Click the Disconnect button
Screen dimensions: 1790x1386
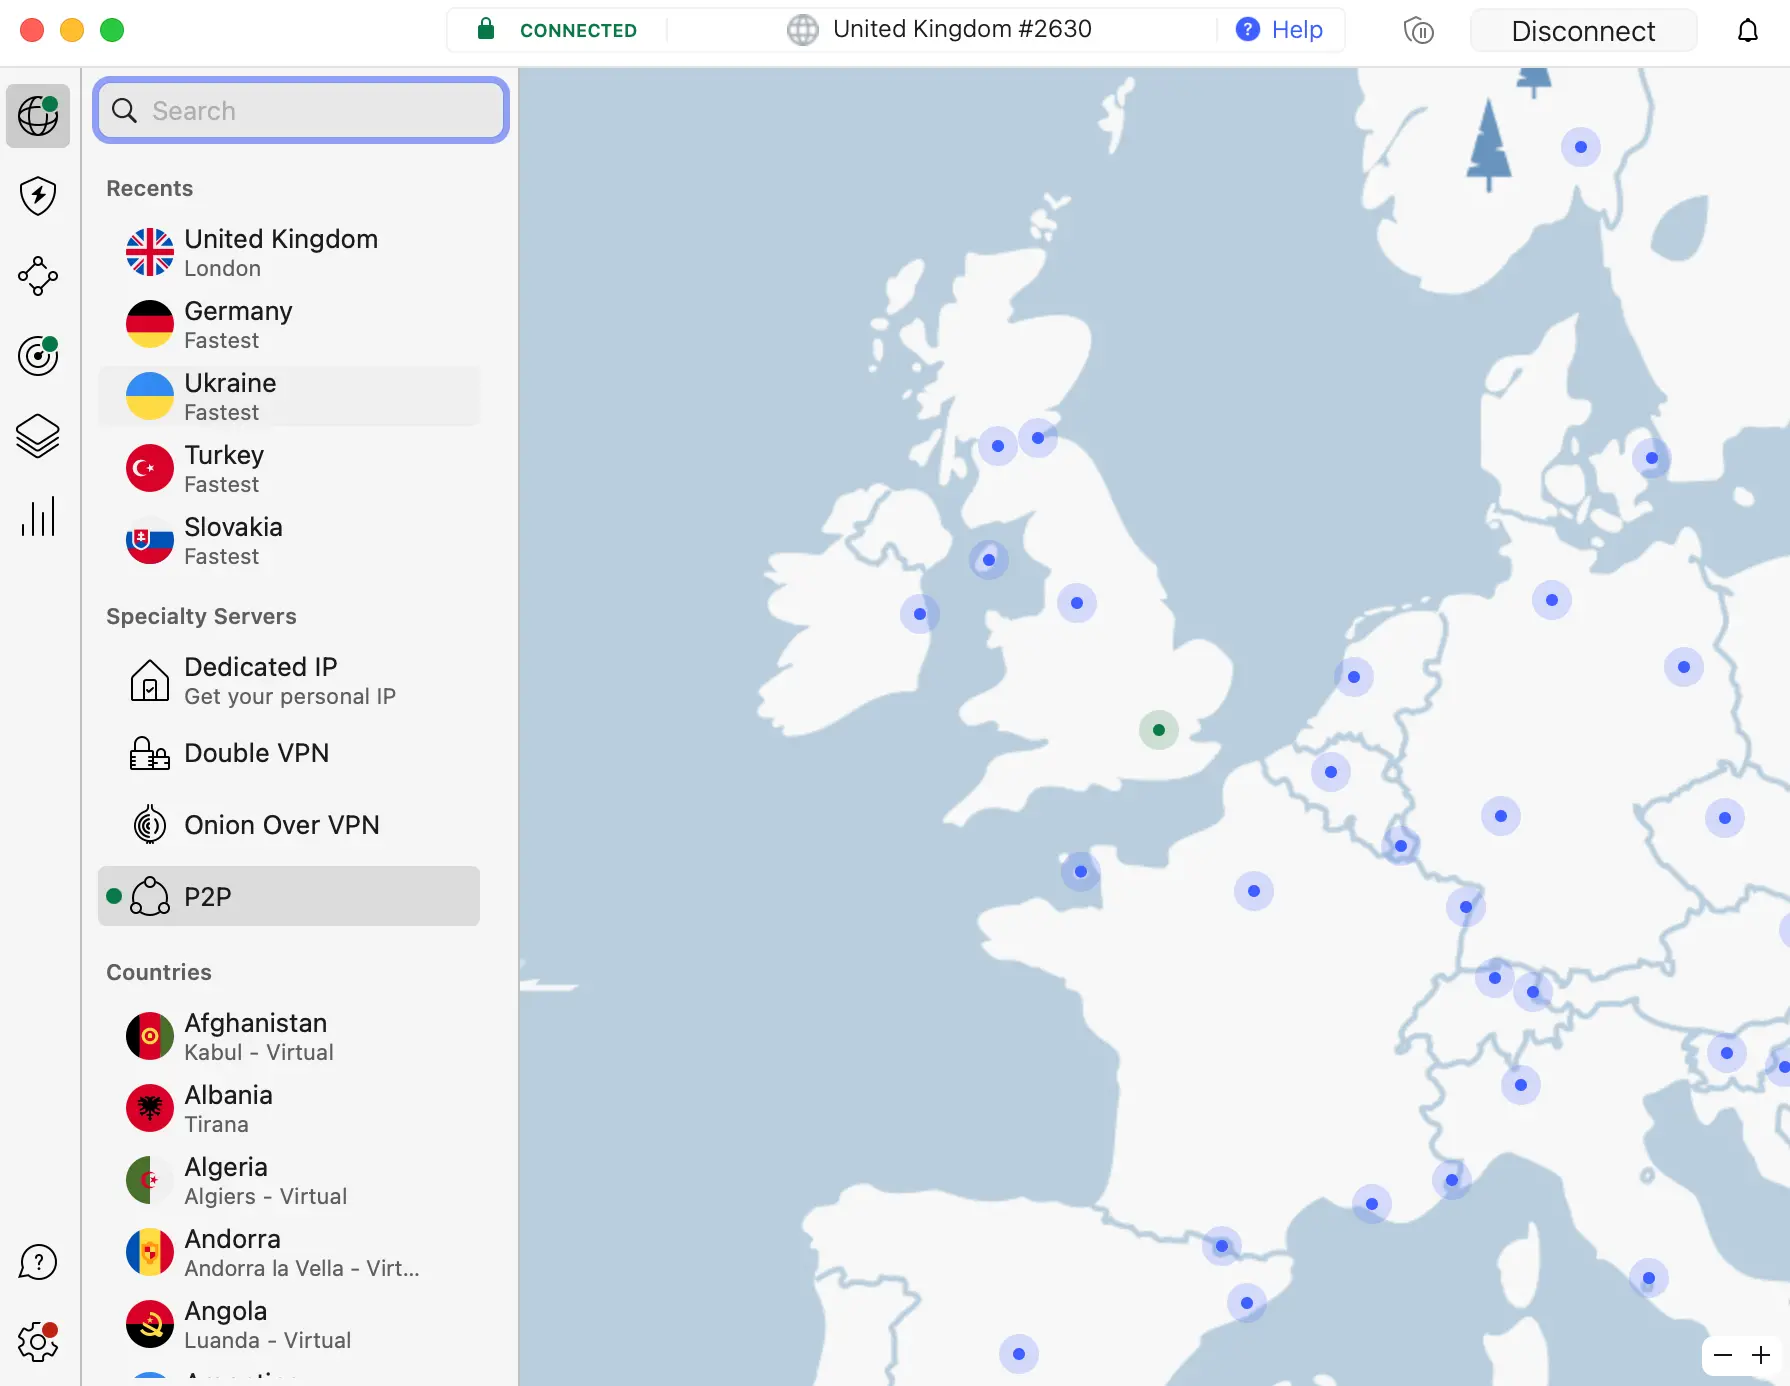[1583, 31]
